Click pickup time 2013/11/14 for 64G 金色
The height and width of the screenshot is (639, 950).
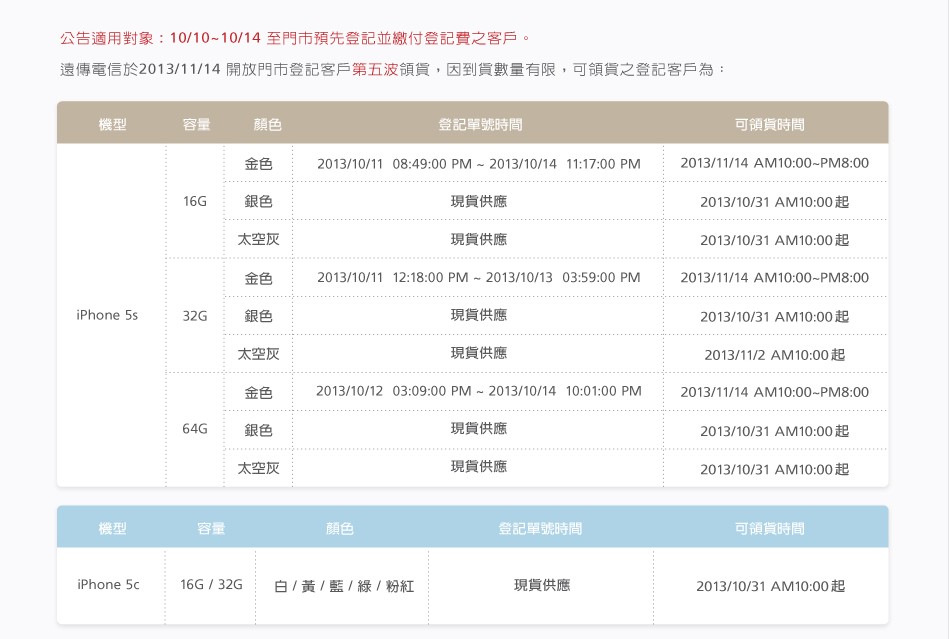[774, 392]
